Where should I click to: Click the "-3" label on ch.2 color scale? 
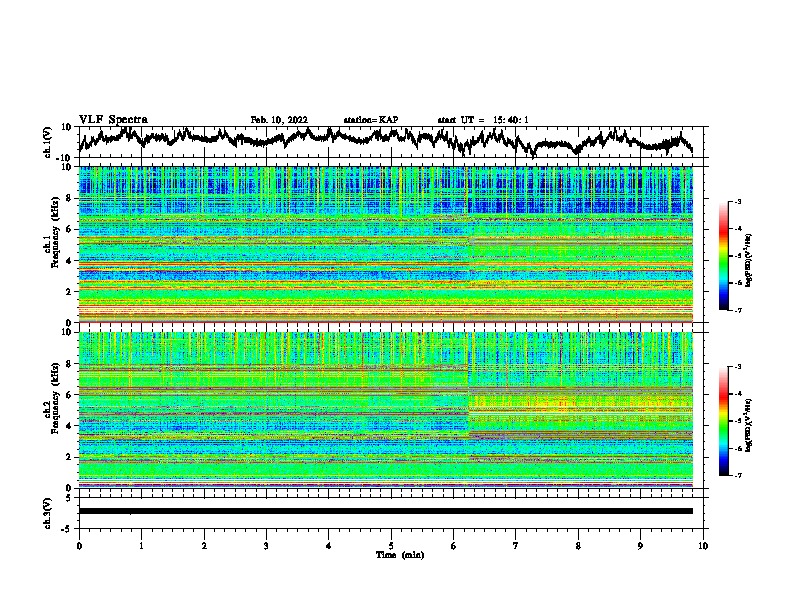pos(738,367)
